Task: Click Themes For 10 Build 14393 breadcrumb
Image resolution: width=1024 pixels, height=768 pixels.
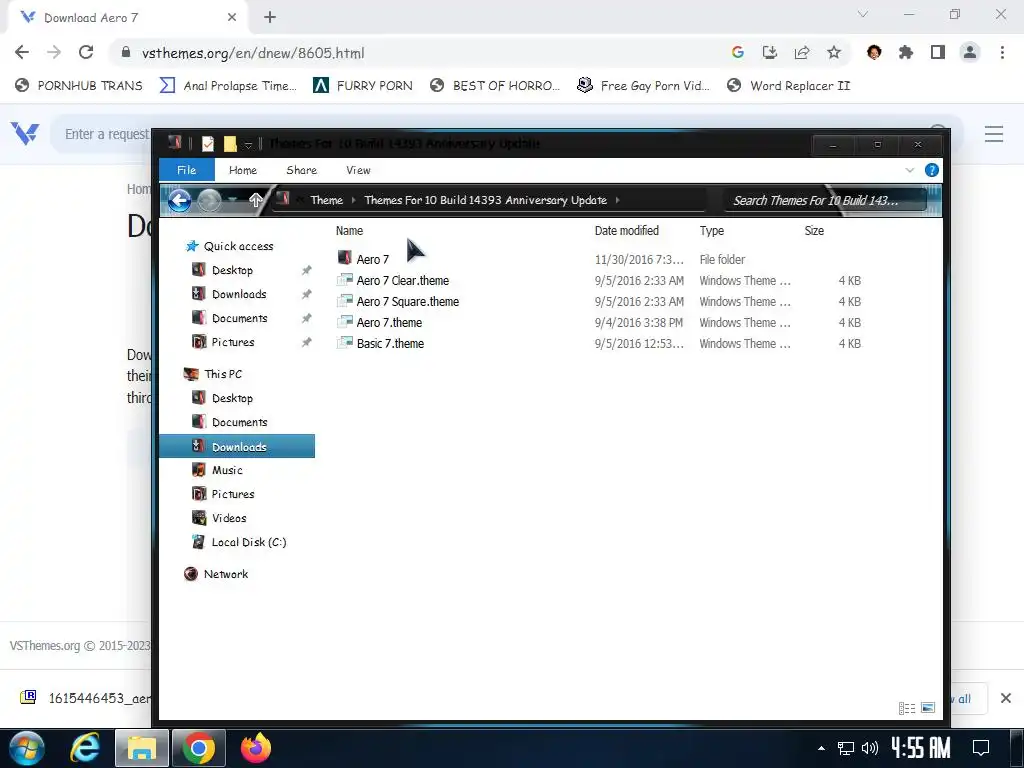Action: (x=485, y=200)
